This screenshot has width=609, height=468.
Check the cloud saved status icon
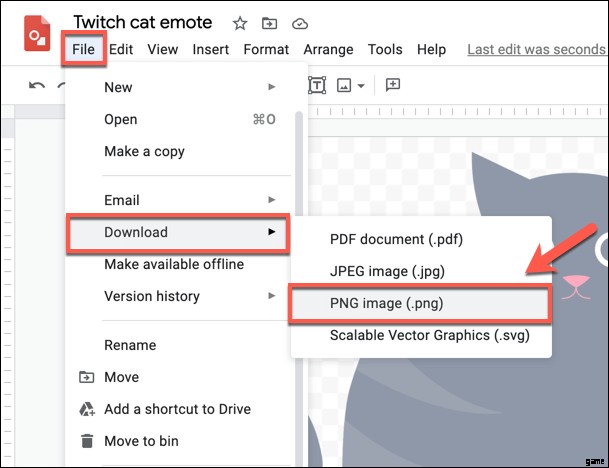[x=300, y=24]
